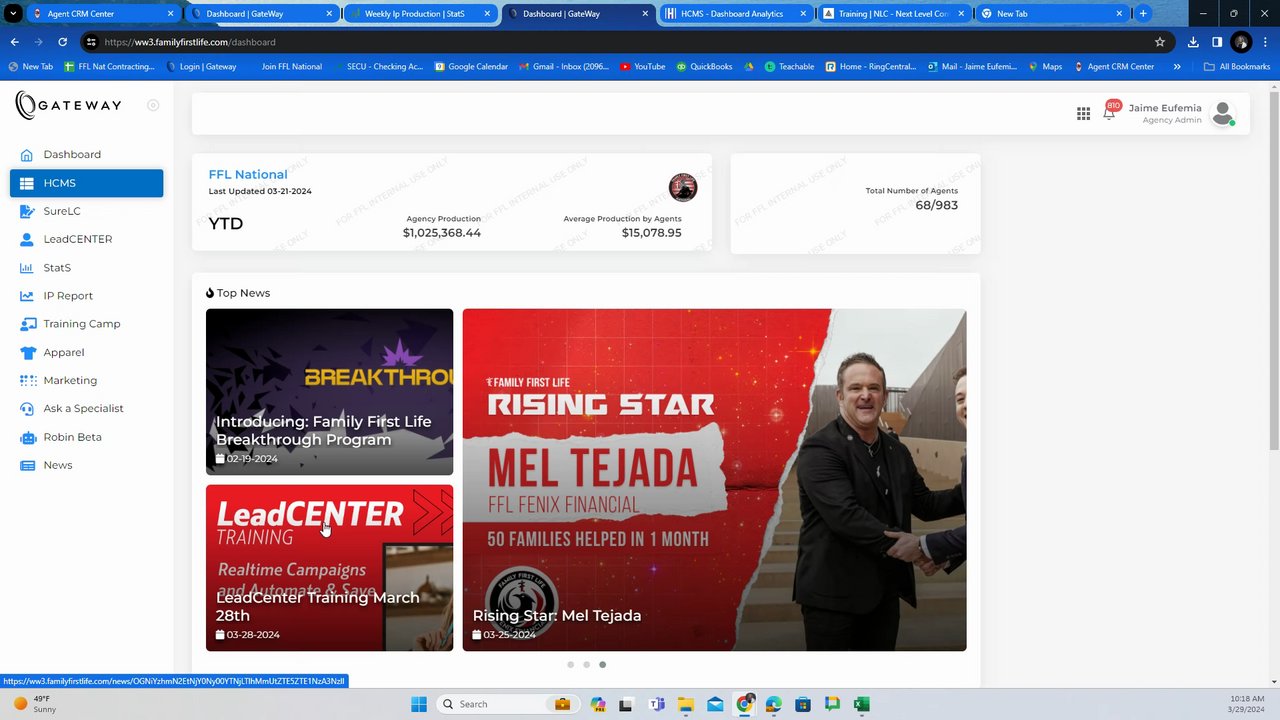Open Login Gateway bookmark
Screen dimensions: 1280x720
pos(201,67)
